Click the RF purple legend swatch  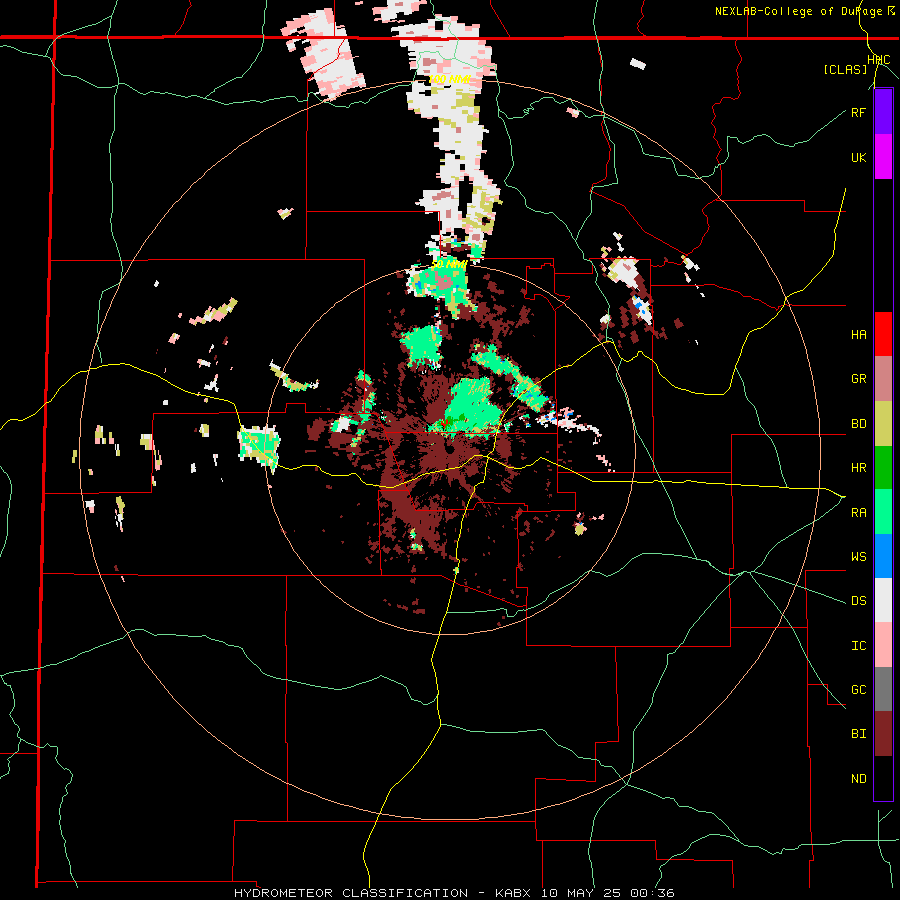(x=883, y=112)
